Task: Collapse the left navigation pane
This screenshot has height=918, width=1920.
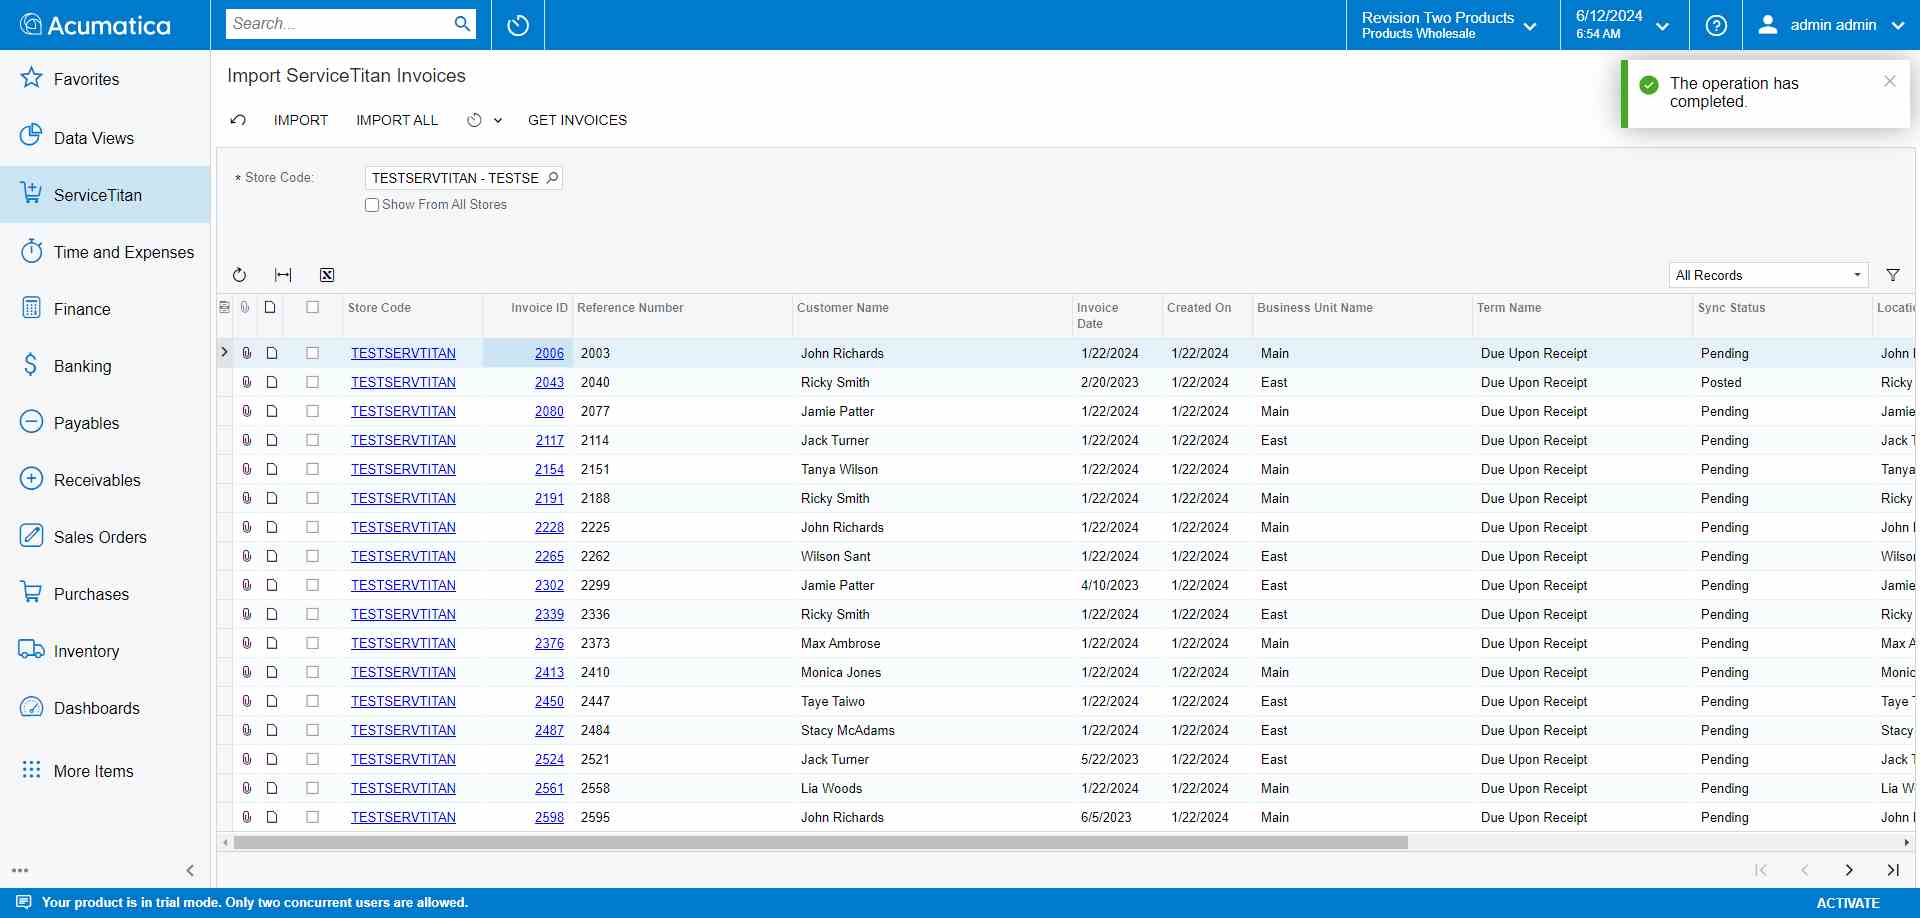Action: pos(190,870)
